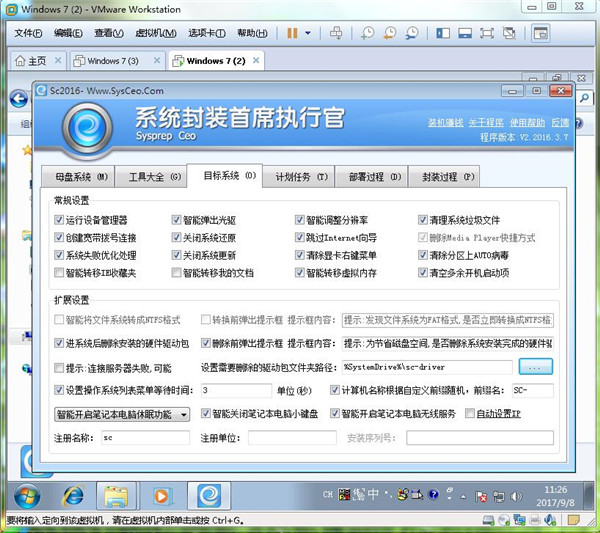Viewport: 600px width, 533px height.
Task: Open the 查看(V) menu
Action: tap(109, 33)
